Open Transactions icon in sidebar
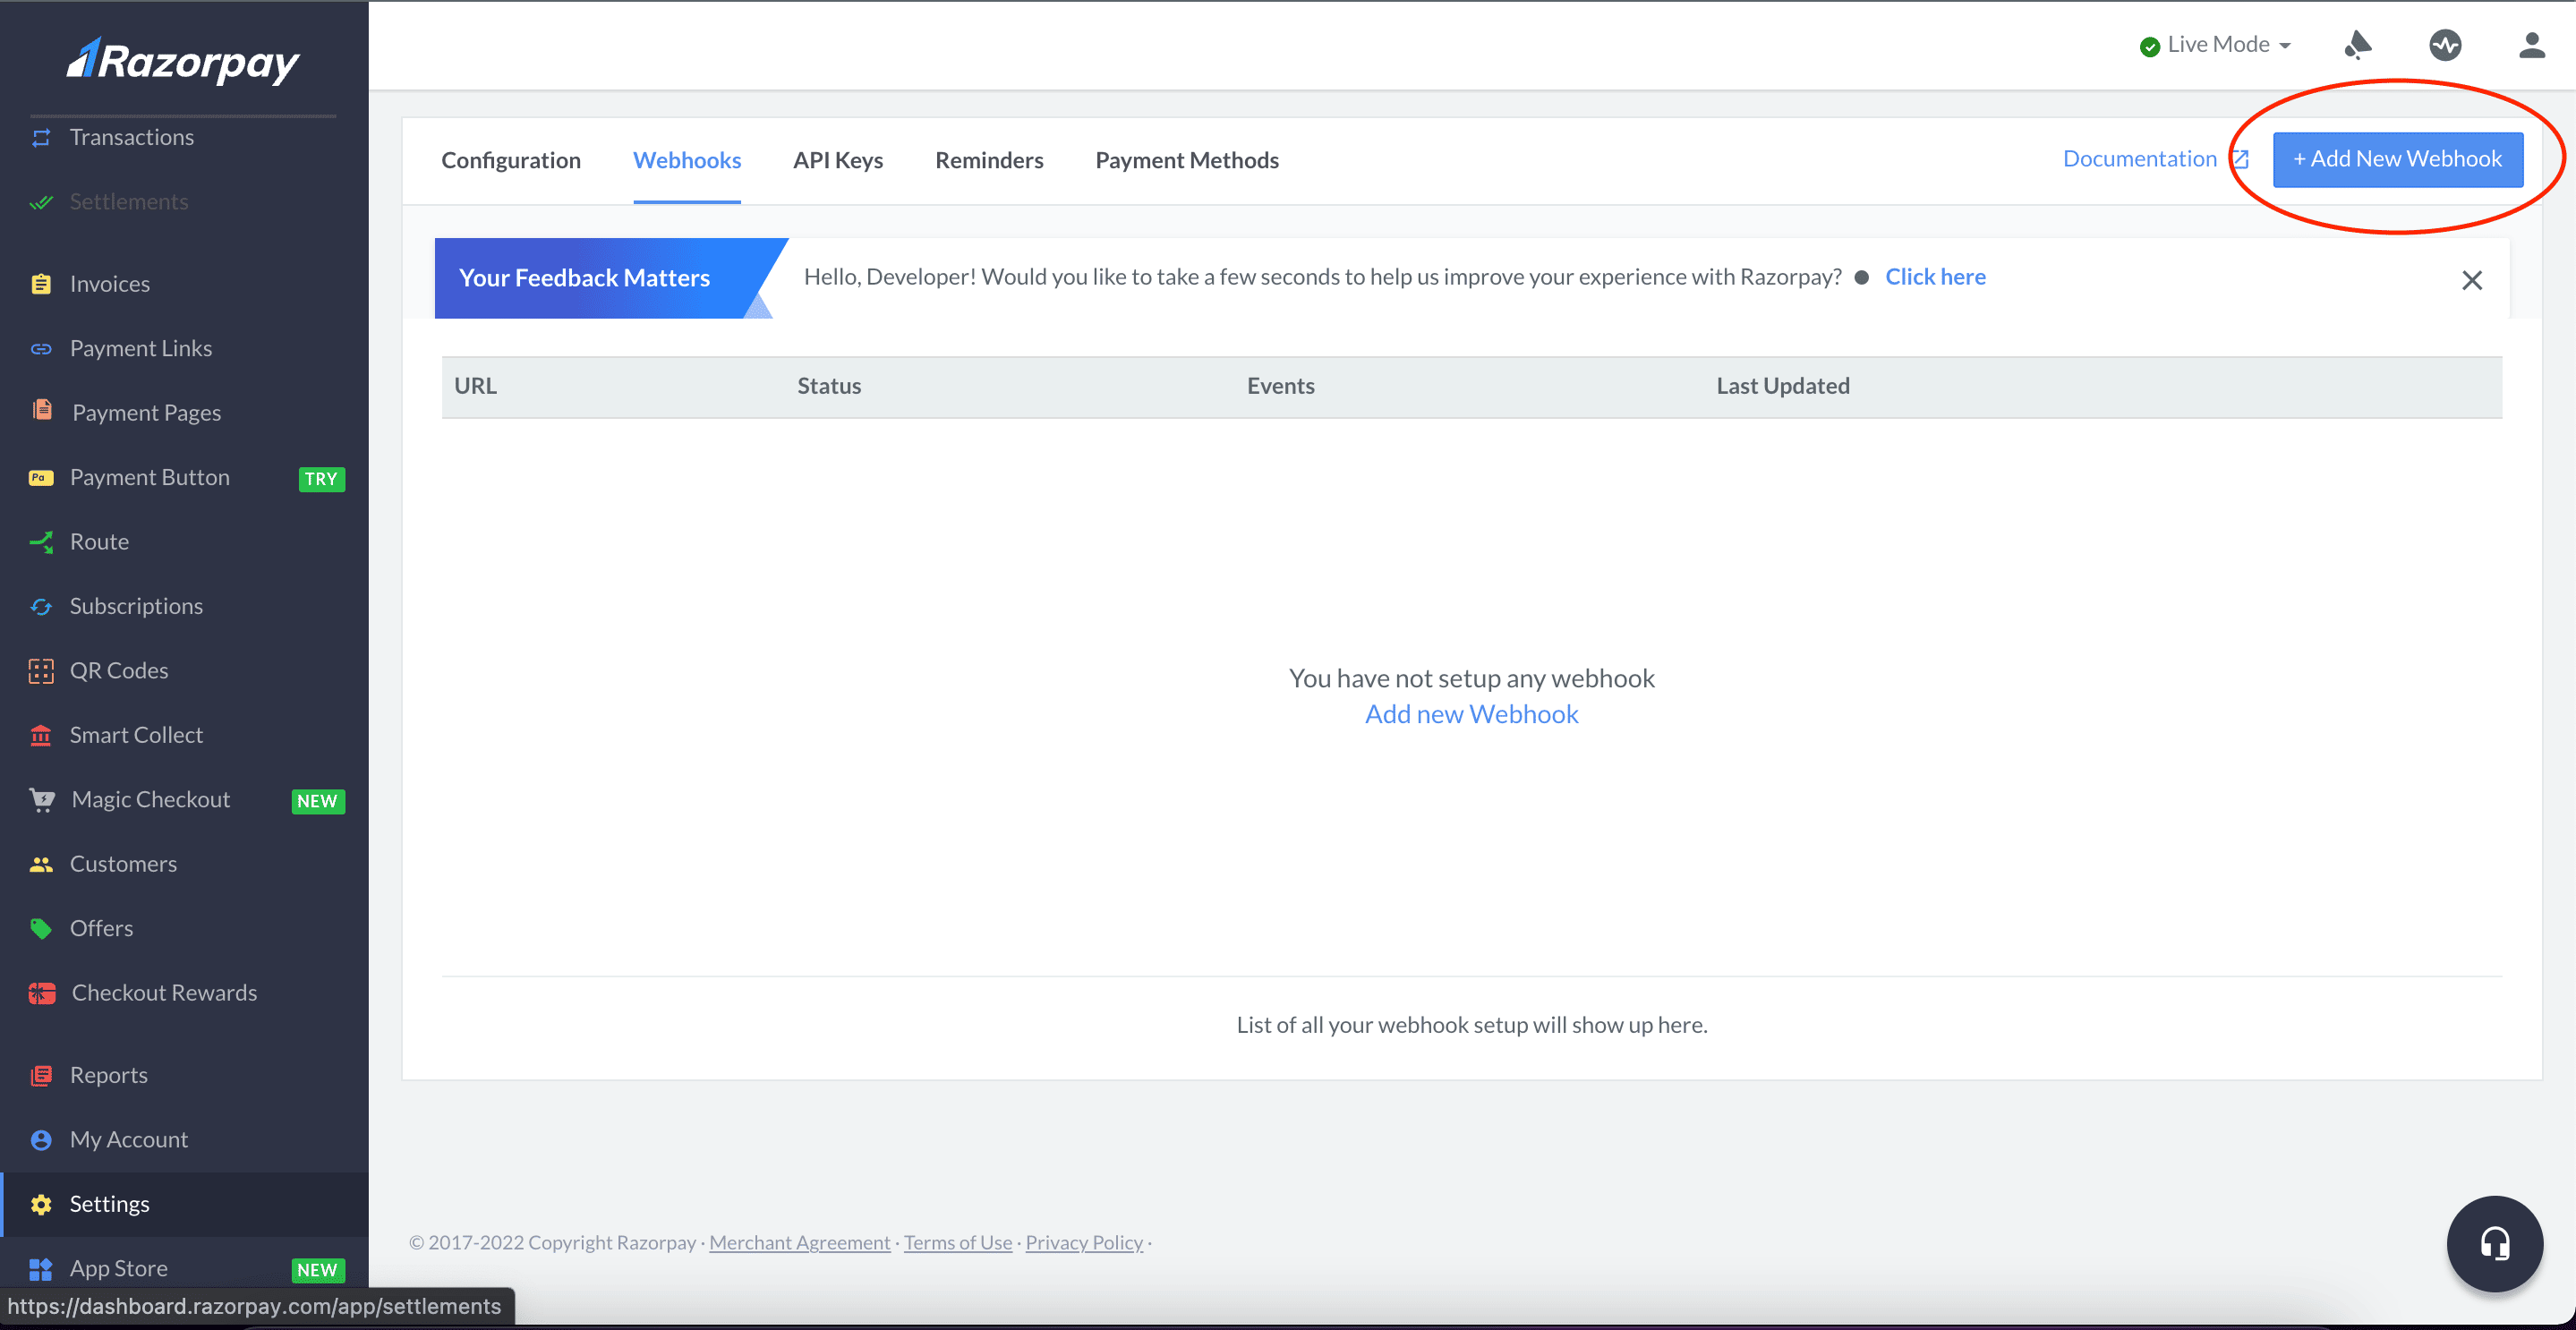Screen dimensions: 2576x1330 (41, 138)
